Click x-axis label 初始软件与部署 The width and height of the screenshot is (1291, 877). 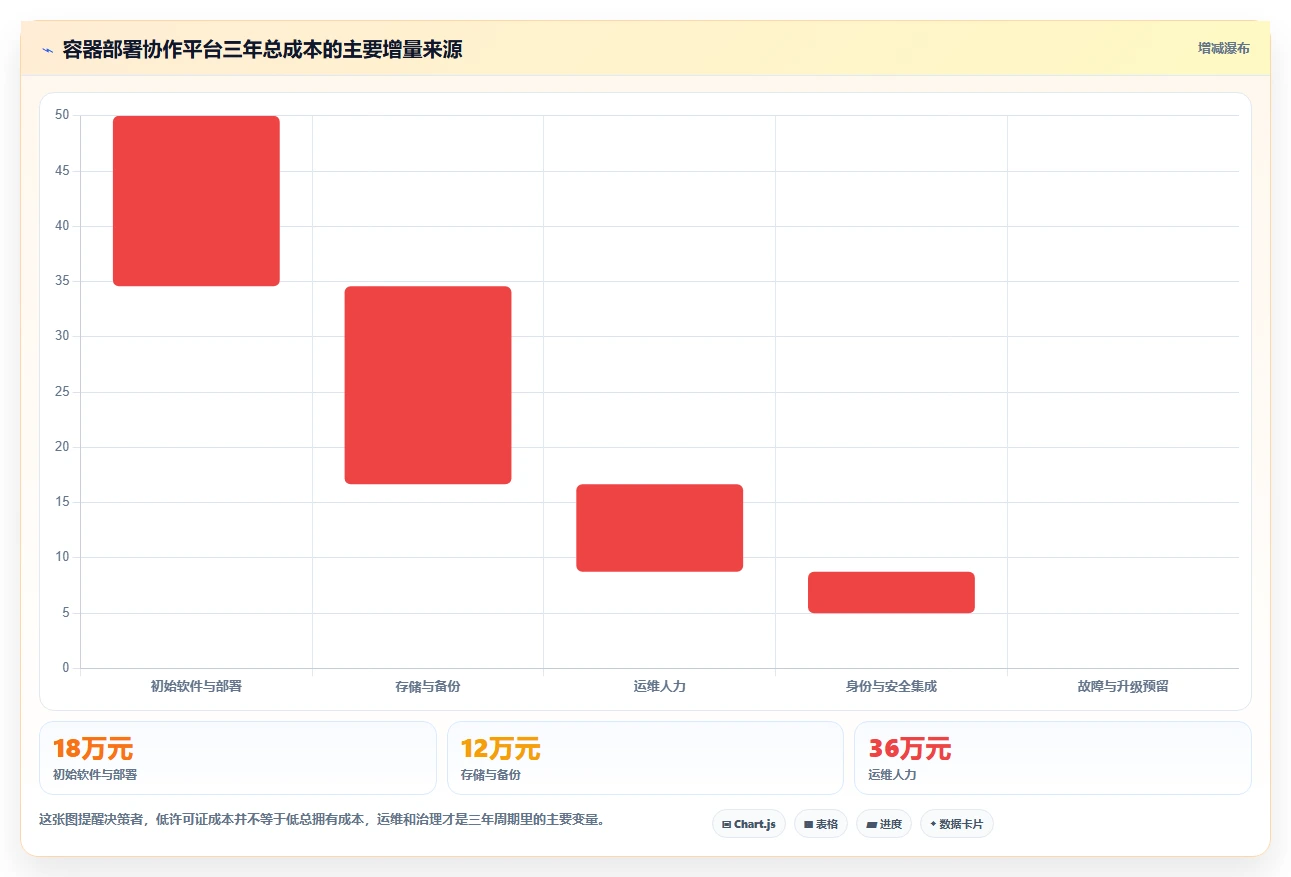click(x=196, y=686)
